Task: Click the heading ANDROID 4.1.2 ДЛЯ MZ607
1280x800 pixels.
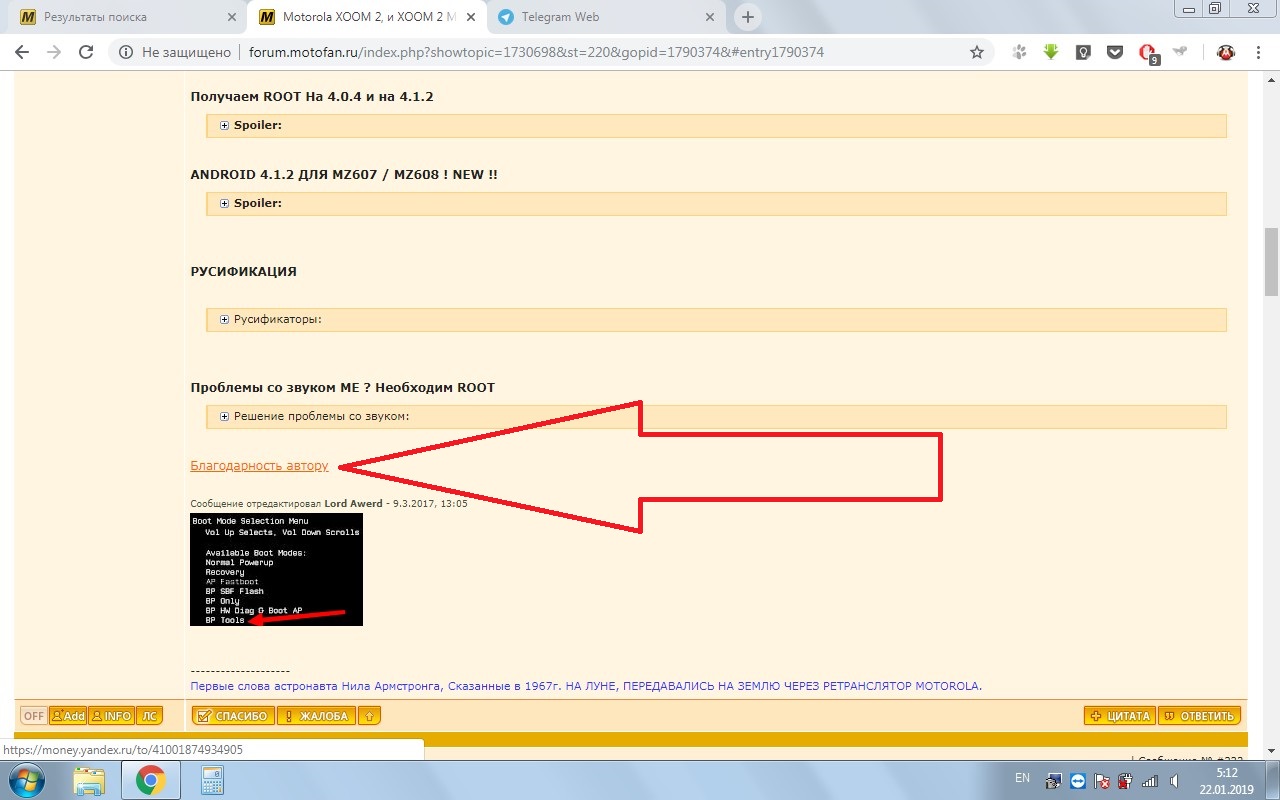Action: (x=344, y=174)
